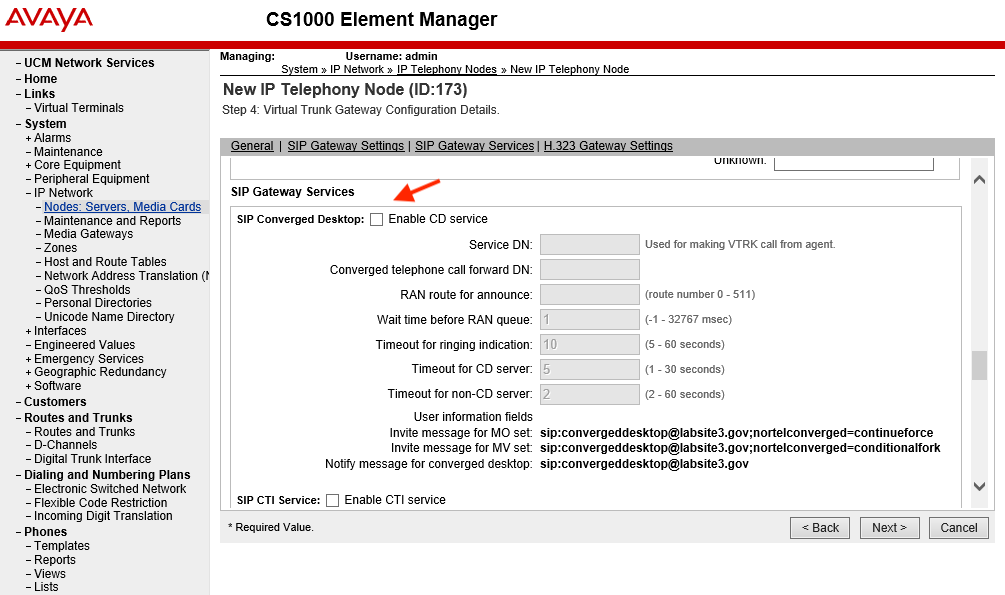The image size is (1005, 595).
Task: Cancel the new node wizard
Action: [x=959, y=528]
